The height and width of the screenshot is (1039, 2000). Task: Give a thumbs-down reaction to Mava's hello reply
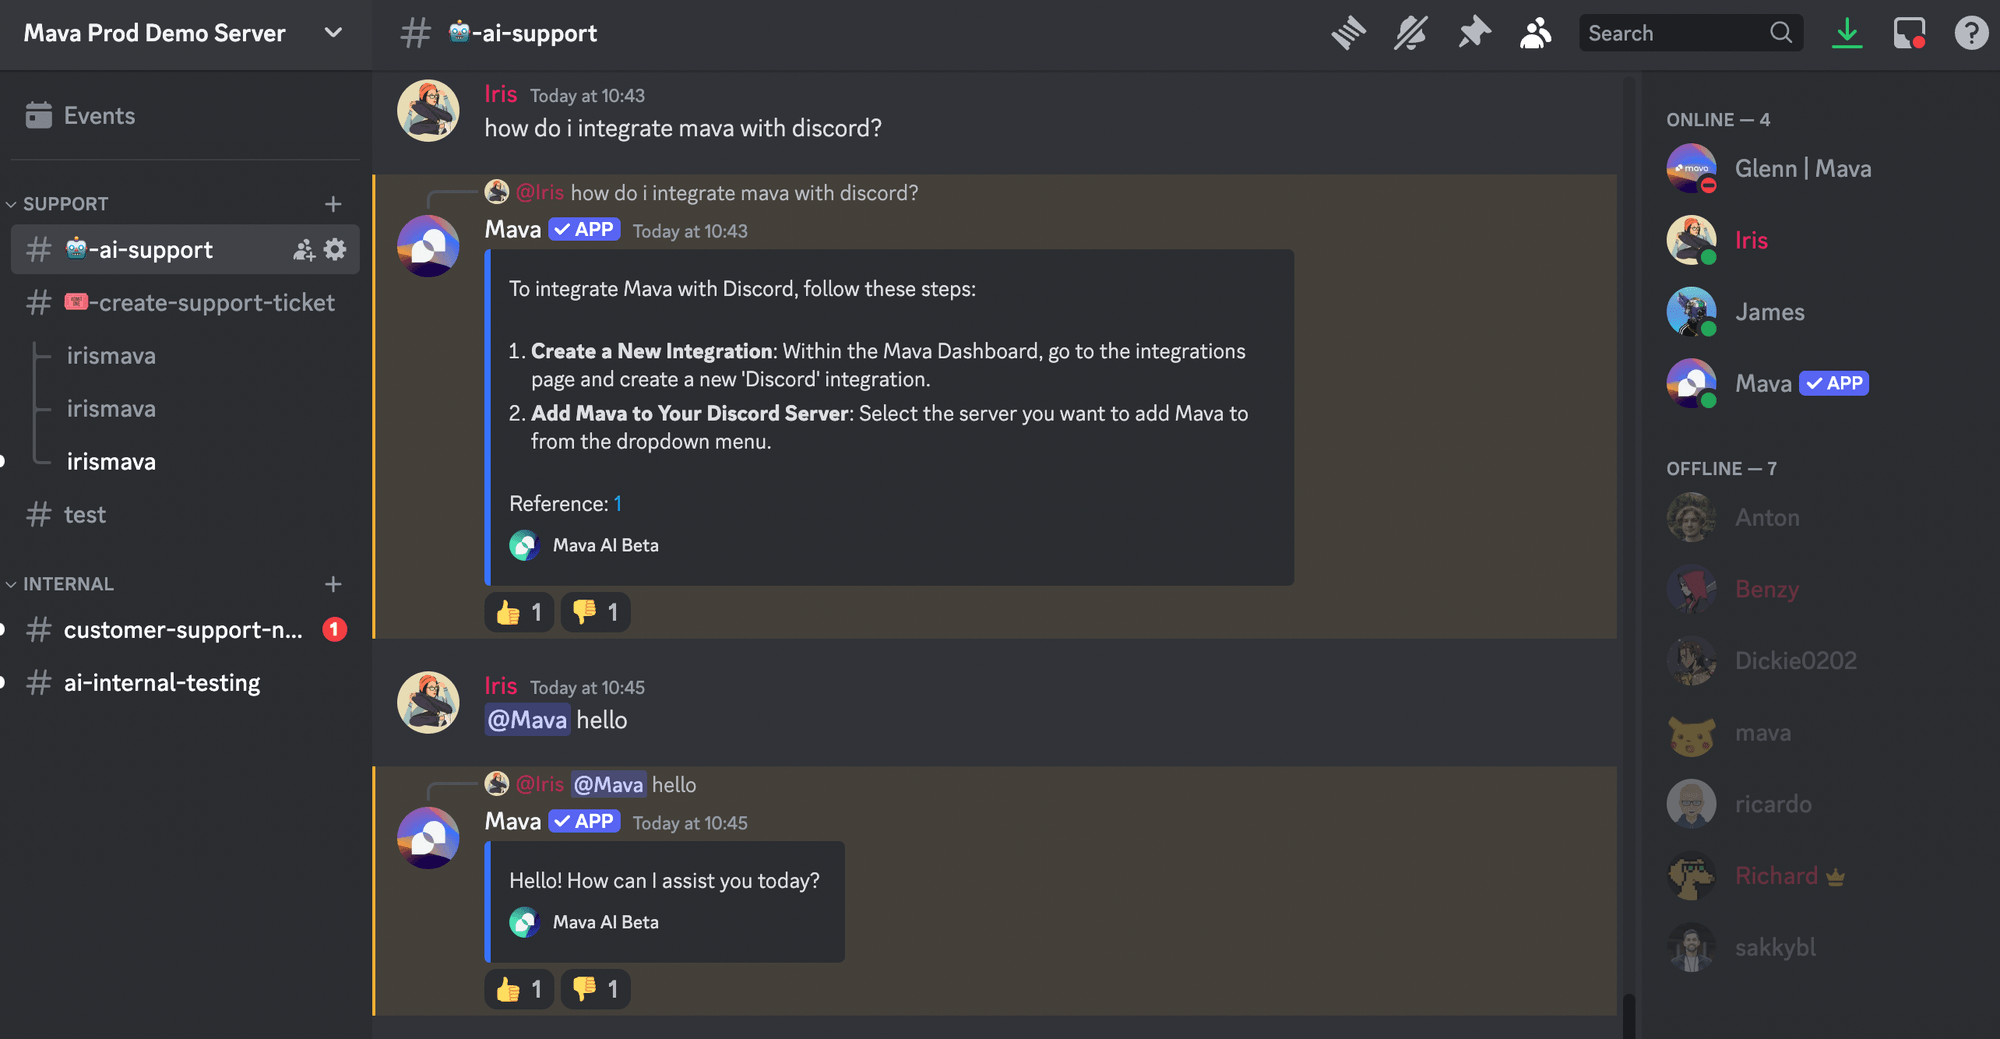coord(595,988)
